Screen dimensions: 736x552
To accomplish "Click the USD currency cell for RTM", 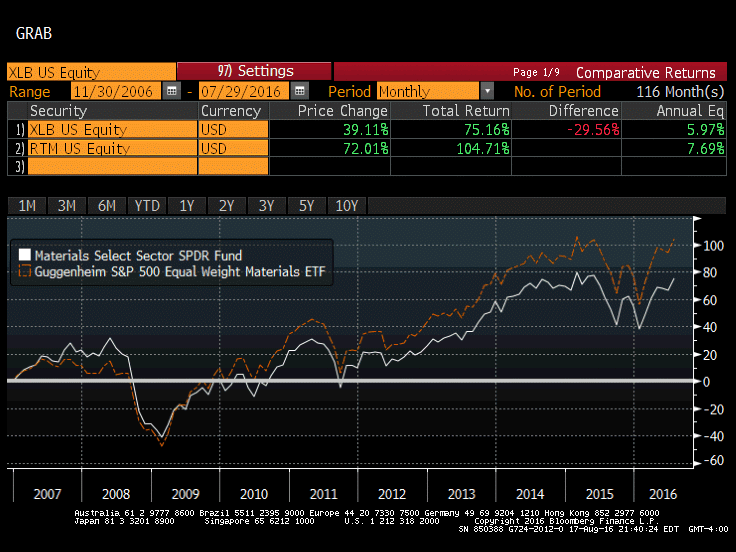I will click(x=233, y=148).
